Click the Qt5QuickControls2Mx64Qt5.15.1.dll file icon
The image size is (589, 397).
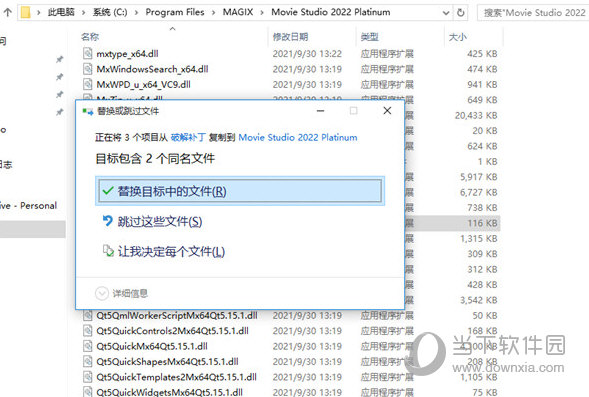(87, 331)
